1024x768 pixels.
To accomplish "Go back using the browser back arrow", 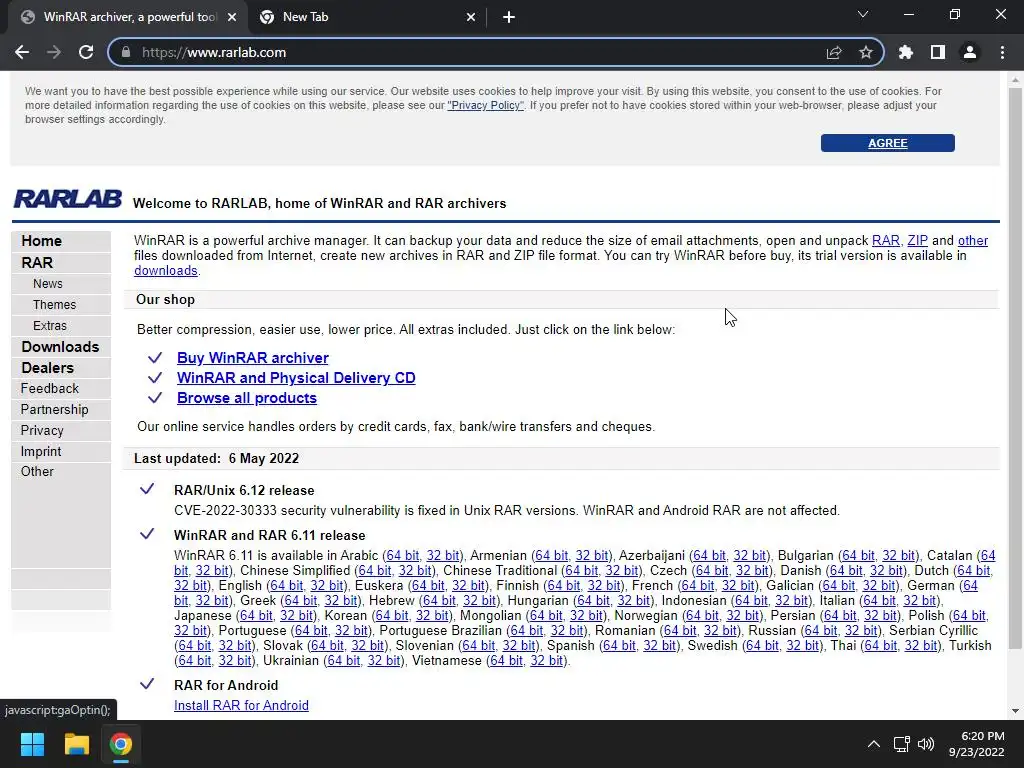I will click(22, 52).
